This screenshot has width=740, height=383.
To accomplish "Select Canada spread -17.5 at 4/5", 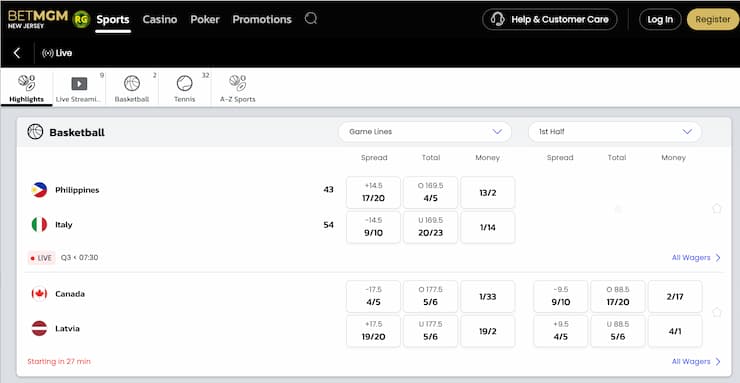I will coord(373,297).
